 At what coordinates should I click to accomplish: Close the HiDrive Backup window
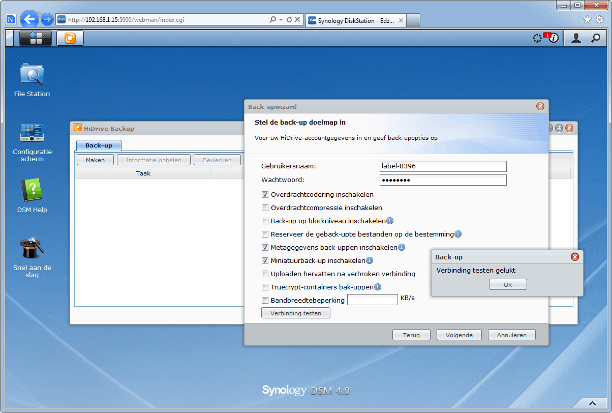[x=569, y=128]
